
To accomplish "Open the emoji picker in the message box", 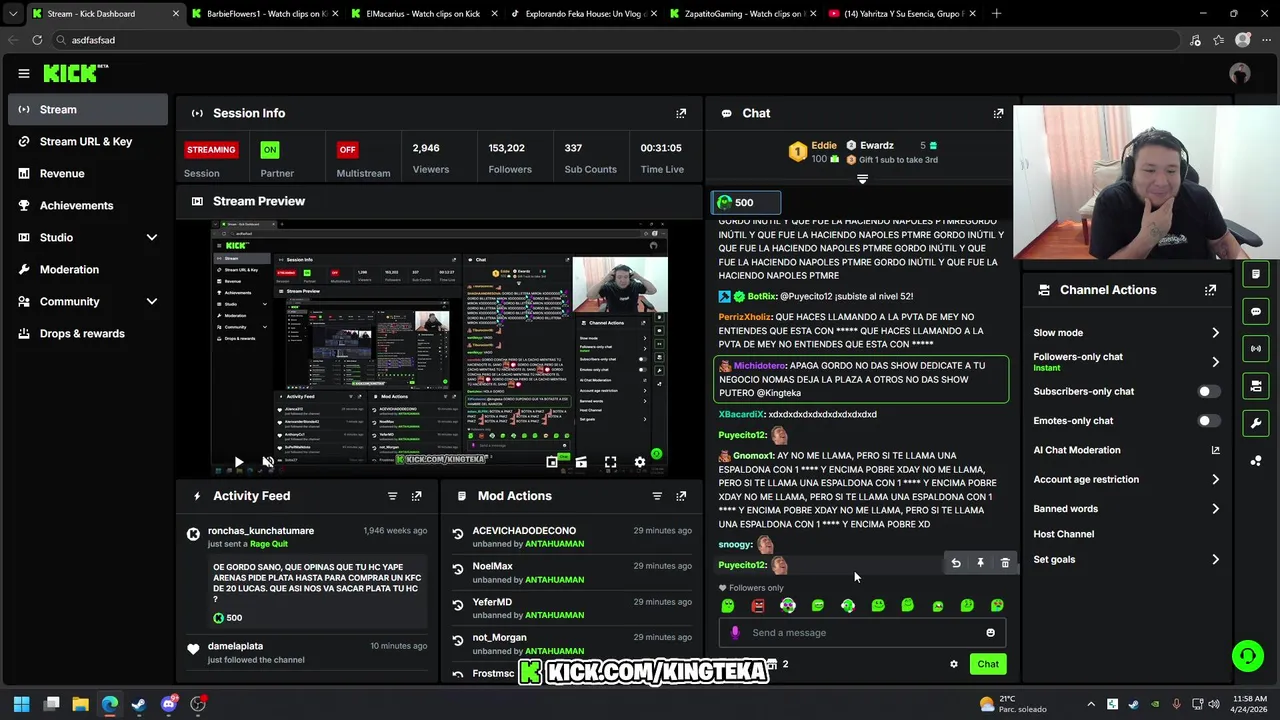I will click(x=990, y=632).
